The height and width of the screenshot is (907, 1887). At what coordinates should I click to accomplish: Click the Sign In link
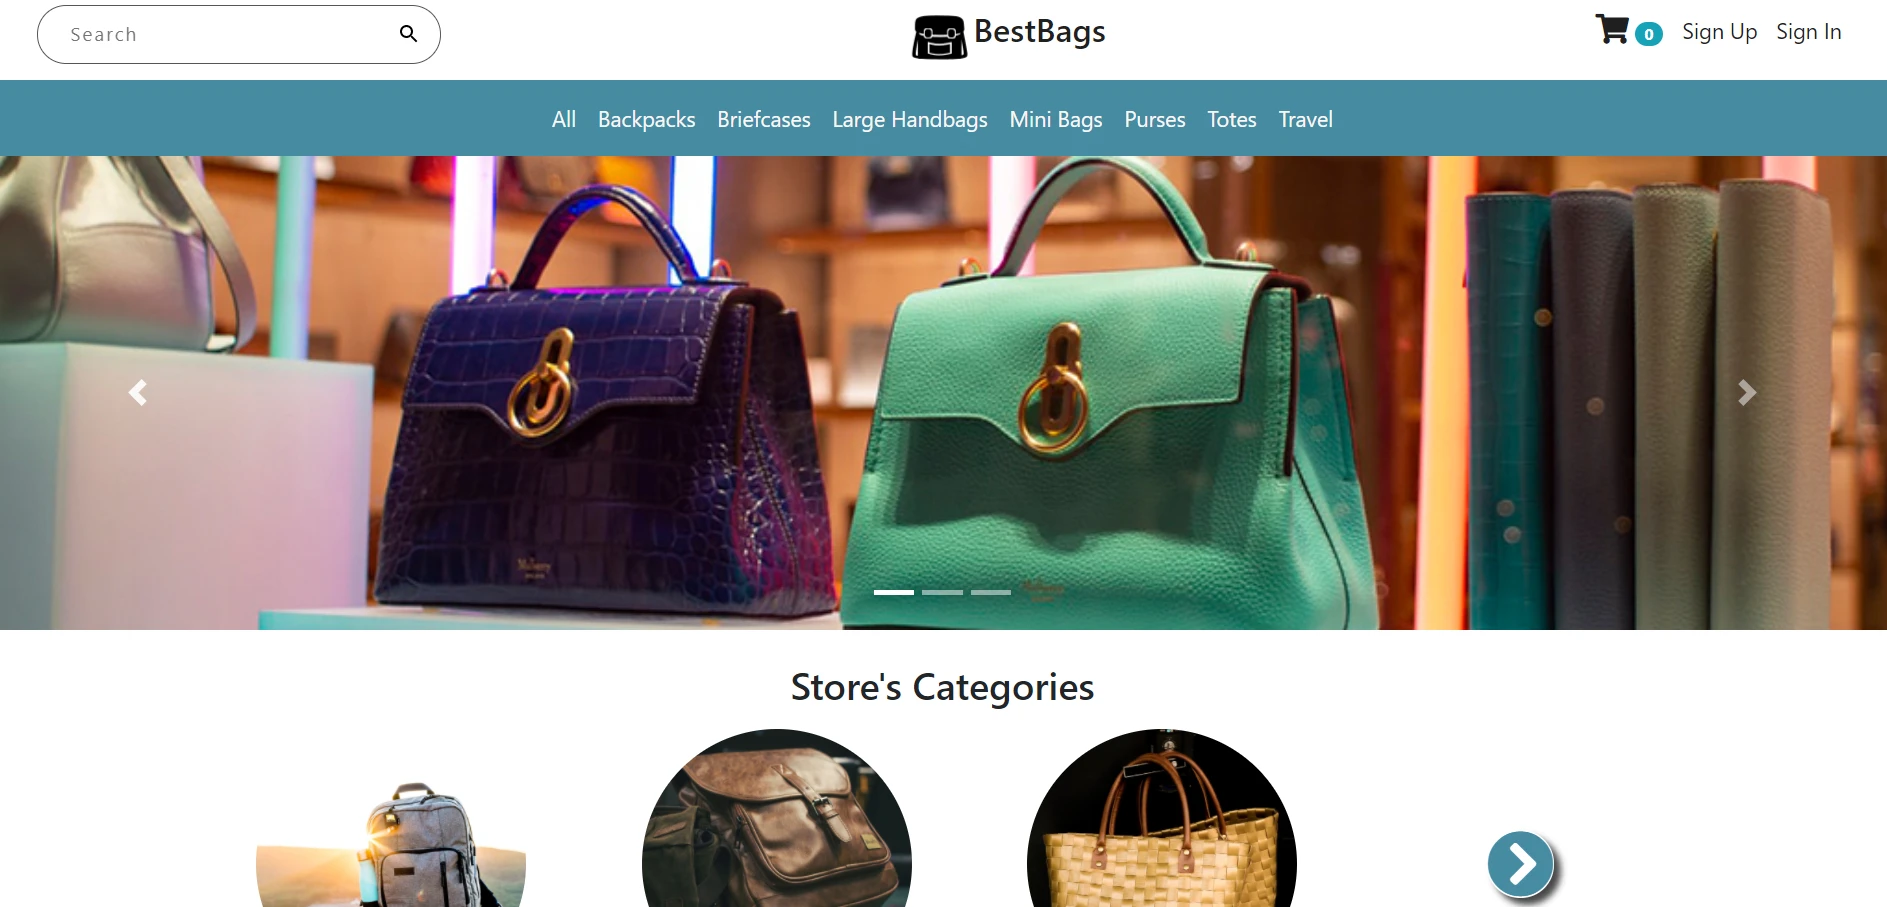point(1808,32)
